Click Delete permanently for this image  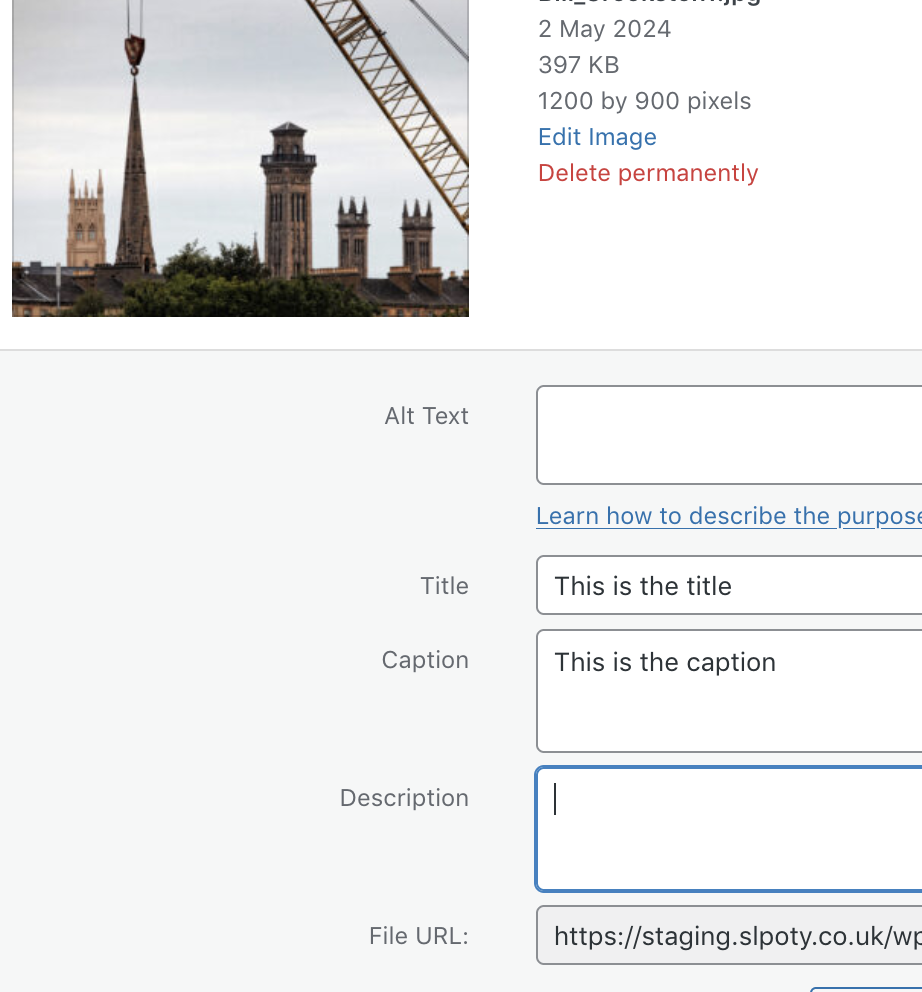pos(647,173)
